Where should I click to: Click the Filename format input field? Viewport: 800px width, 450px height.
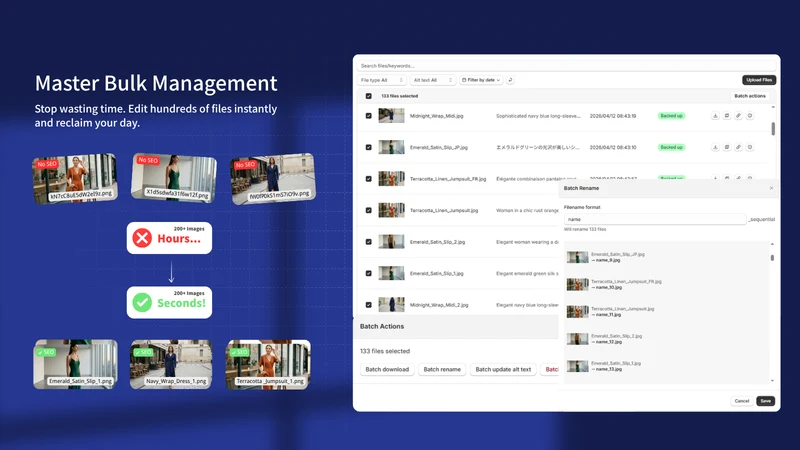point(655,219)
